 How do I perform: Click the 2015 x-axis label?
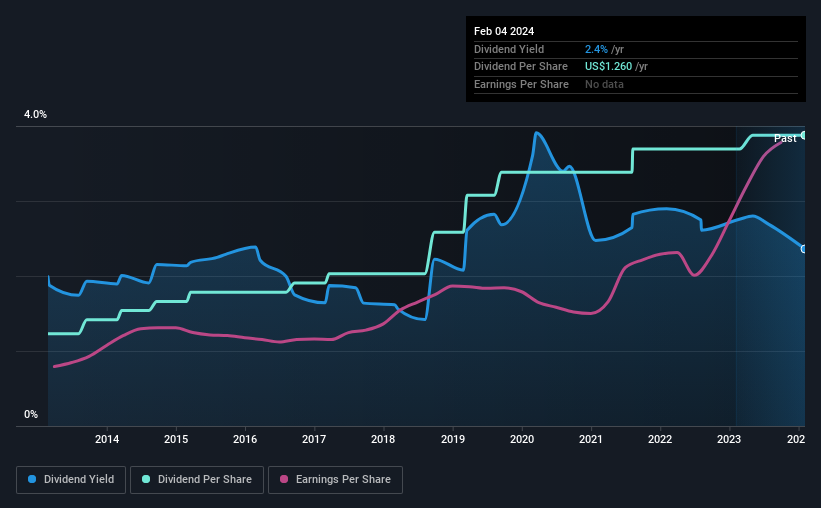(x=176, y=439)
